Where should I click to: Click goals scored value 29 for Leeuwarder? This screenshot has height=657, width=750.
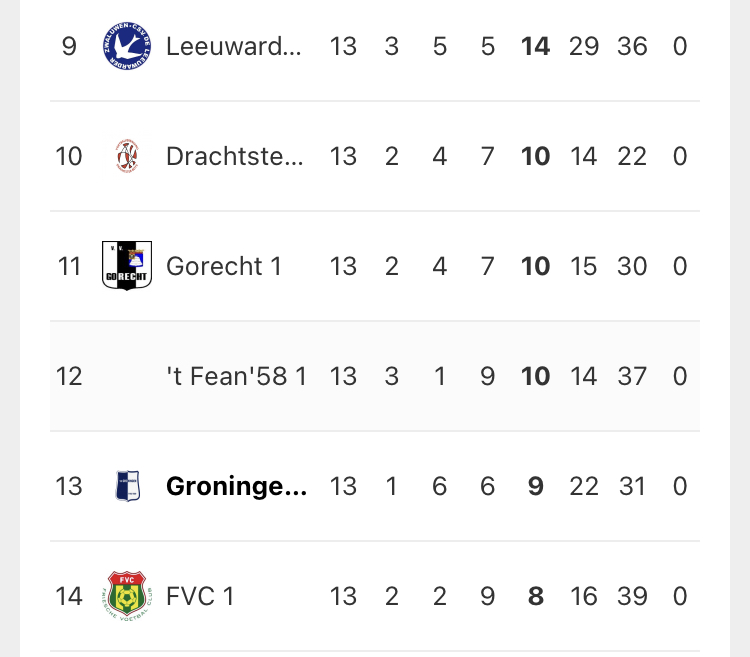pyautogui.click(x=584, y=46)
